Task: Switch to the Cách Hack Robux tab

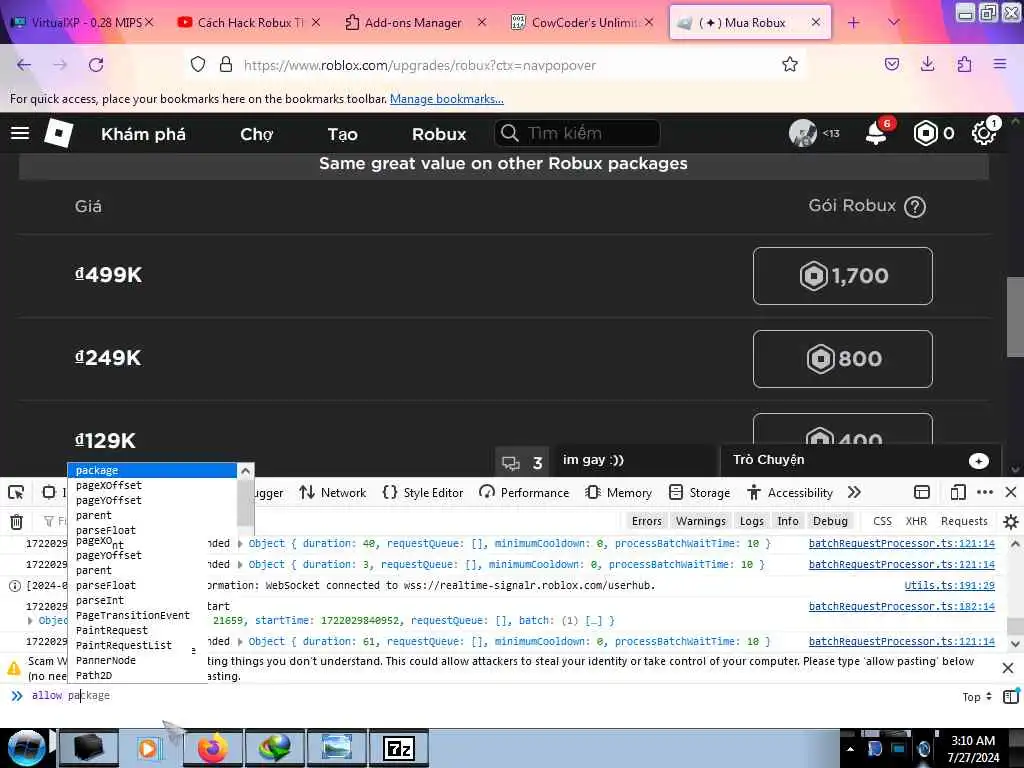Action: pyautogui.click(x=250, y=23)
